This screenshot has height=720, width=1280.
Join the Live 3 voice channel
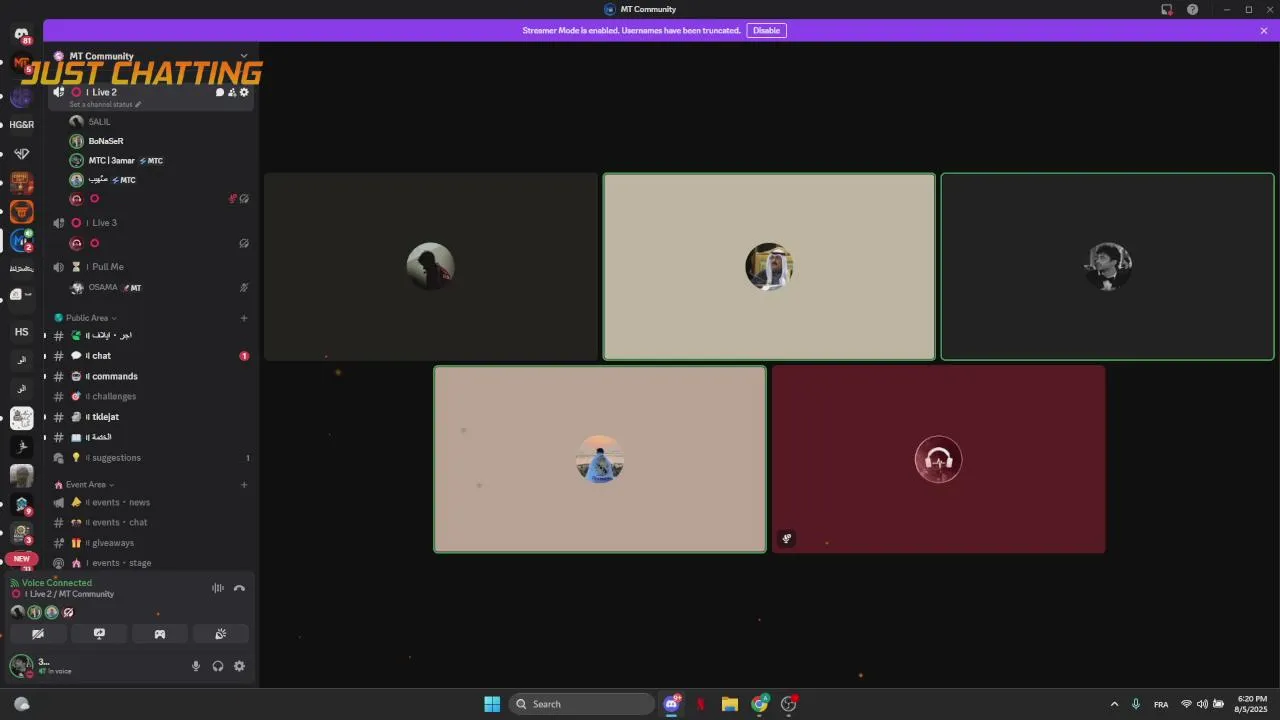pyautogui.click(x=150, y=223)
